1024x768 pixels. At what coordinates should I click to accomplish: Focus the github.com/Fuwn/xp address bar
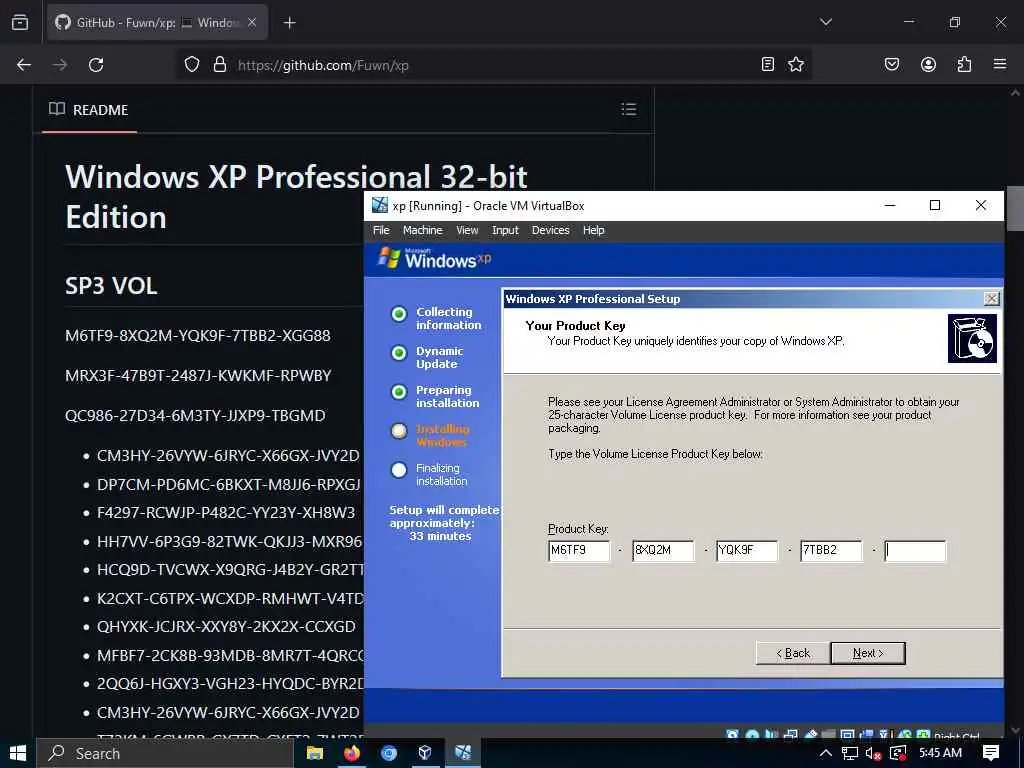[493, 65]
